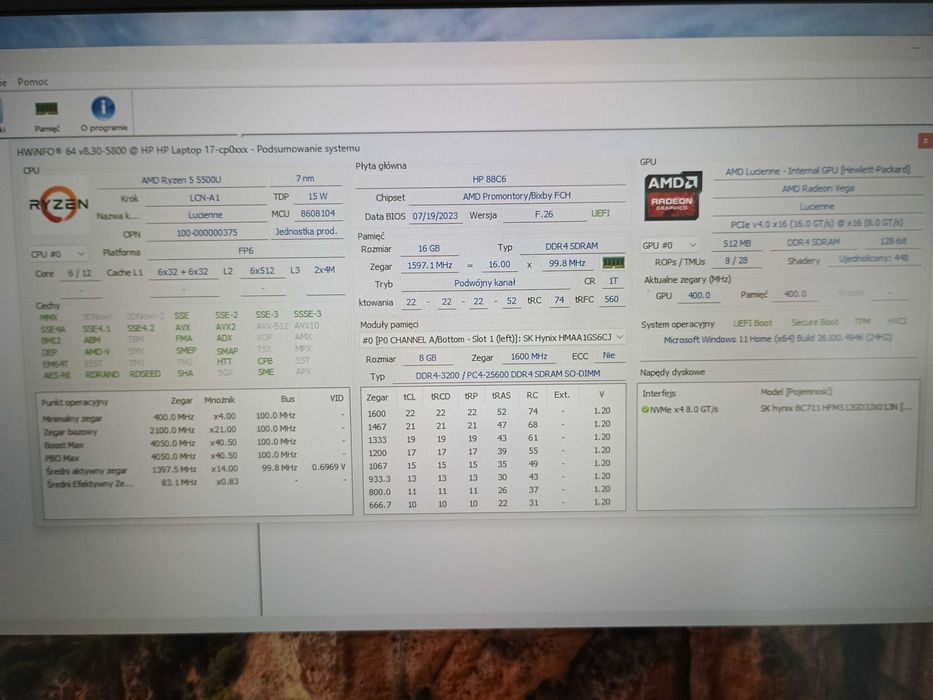Click the AMD Ryzen 5 5500U name field
Screen dimensions: 933x700
pos(181,180)
